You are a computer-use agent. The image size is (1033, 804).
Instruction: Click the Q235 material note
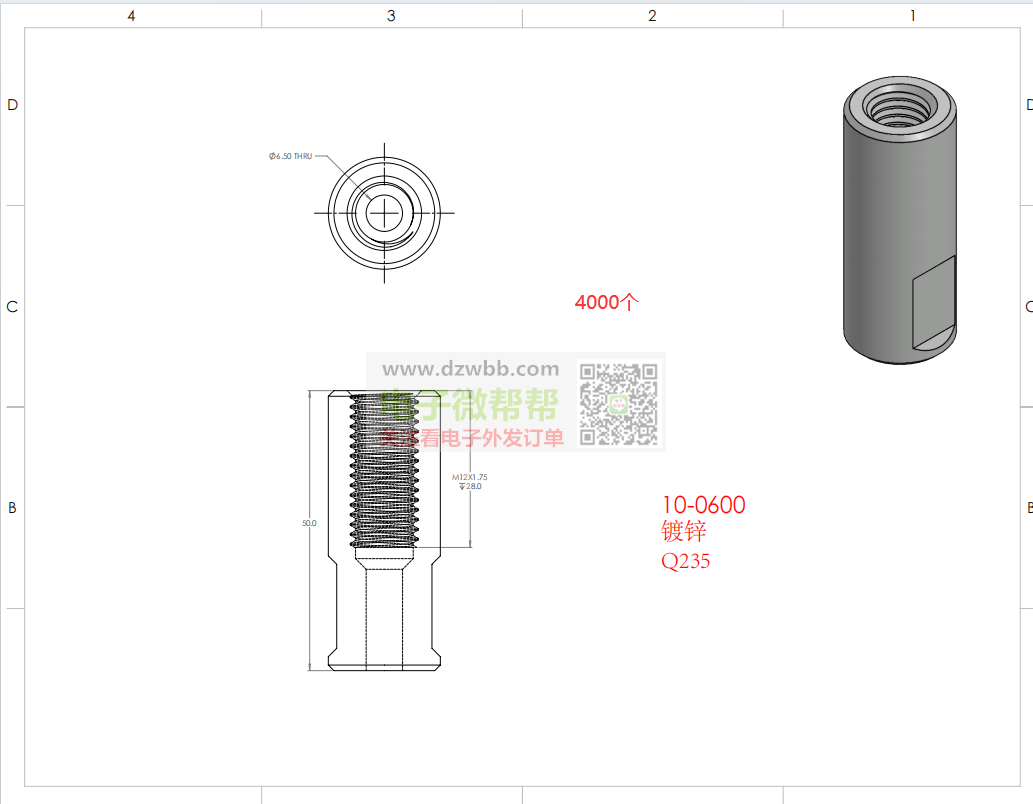click(x=686, y=561)
